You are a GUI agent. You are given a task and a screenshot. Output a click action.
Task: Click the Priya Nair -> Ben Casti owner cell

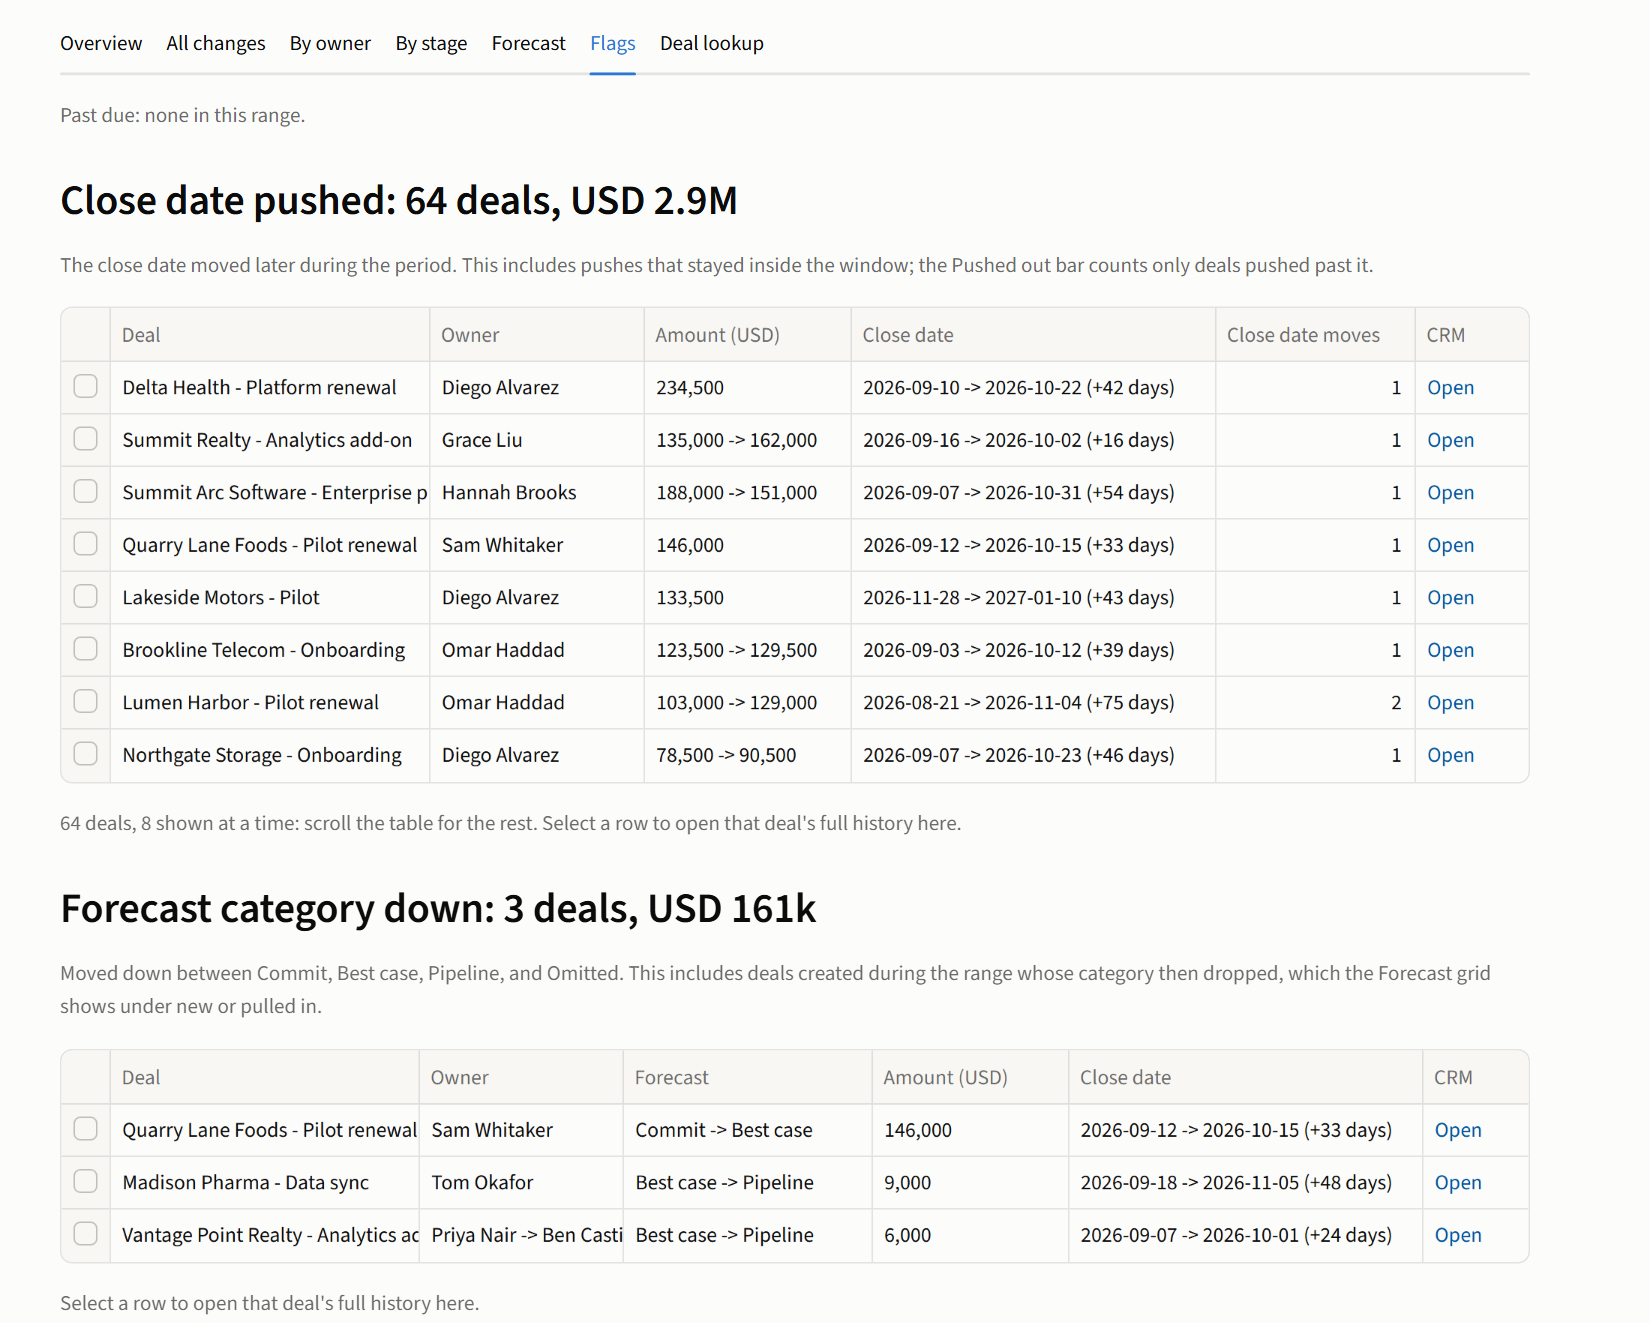tap(521, 1235)
